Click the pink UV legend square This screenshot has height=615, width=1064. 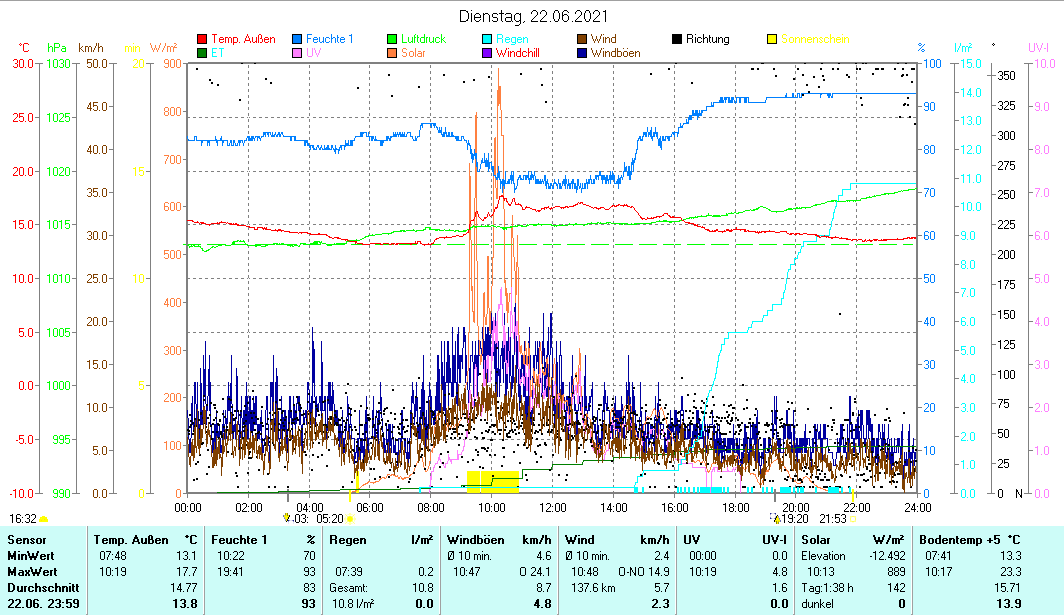(x=298, y=53)
